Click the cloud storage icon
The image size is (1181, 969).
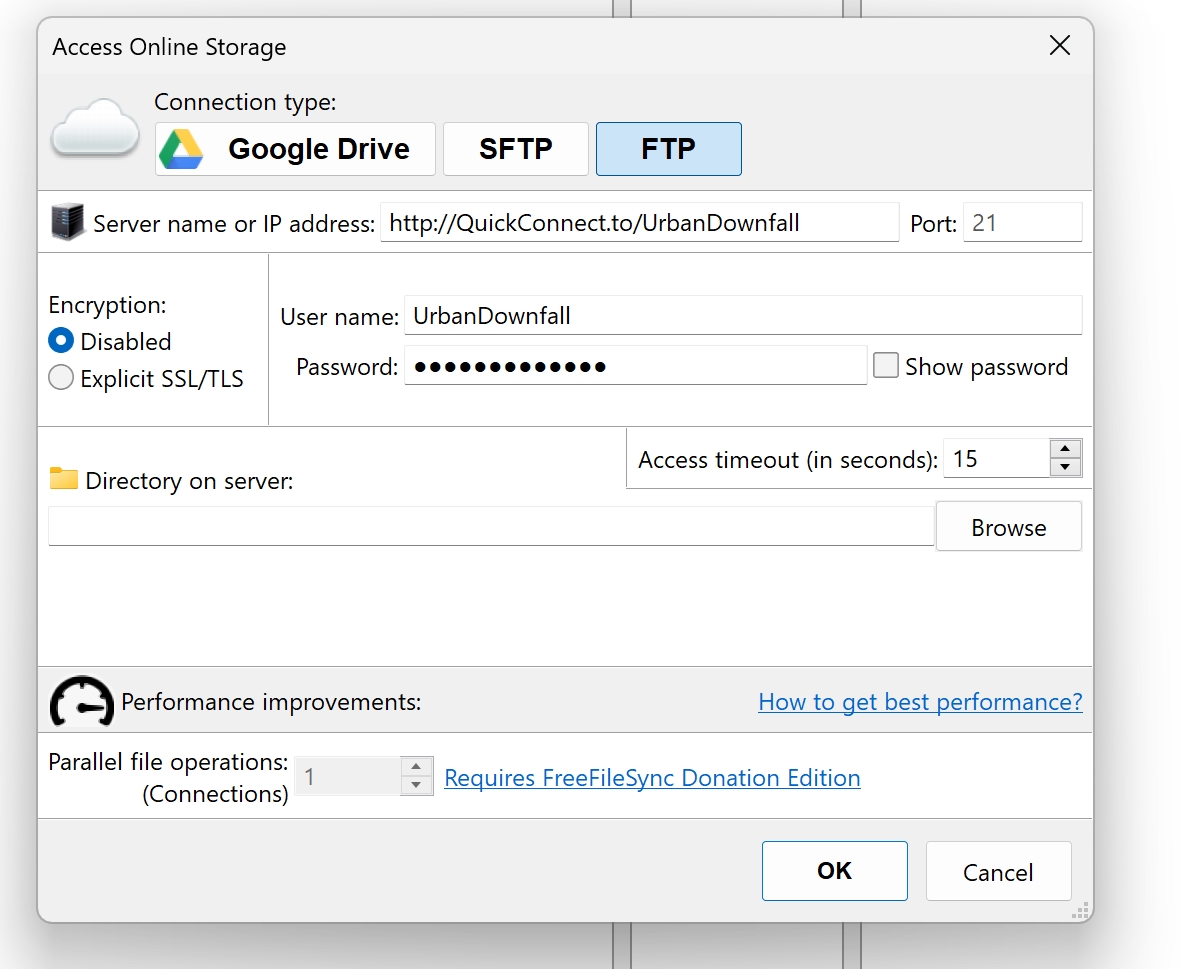[95, 126]
